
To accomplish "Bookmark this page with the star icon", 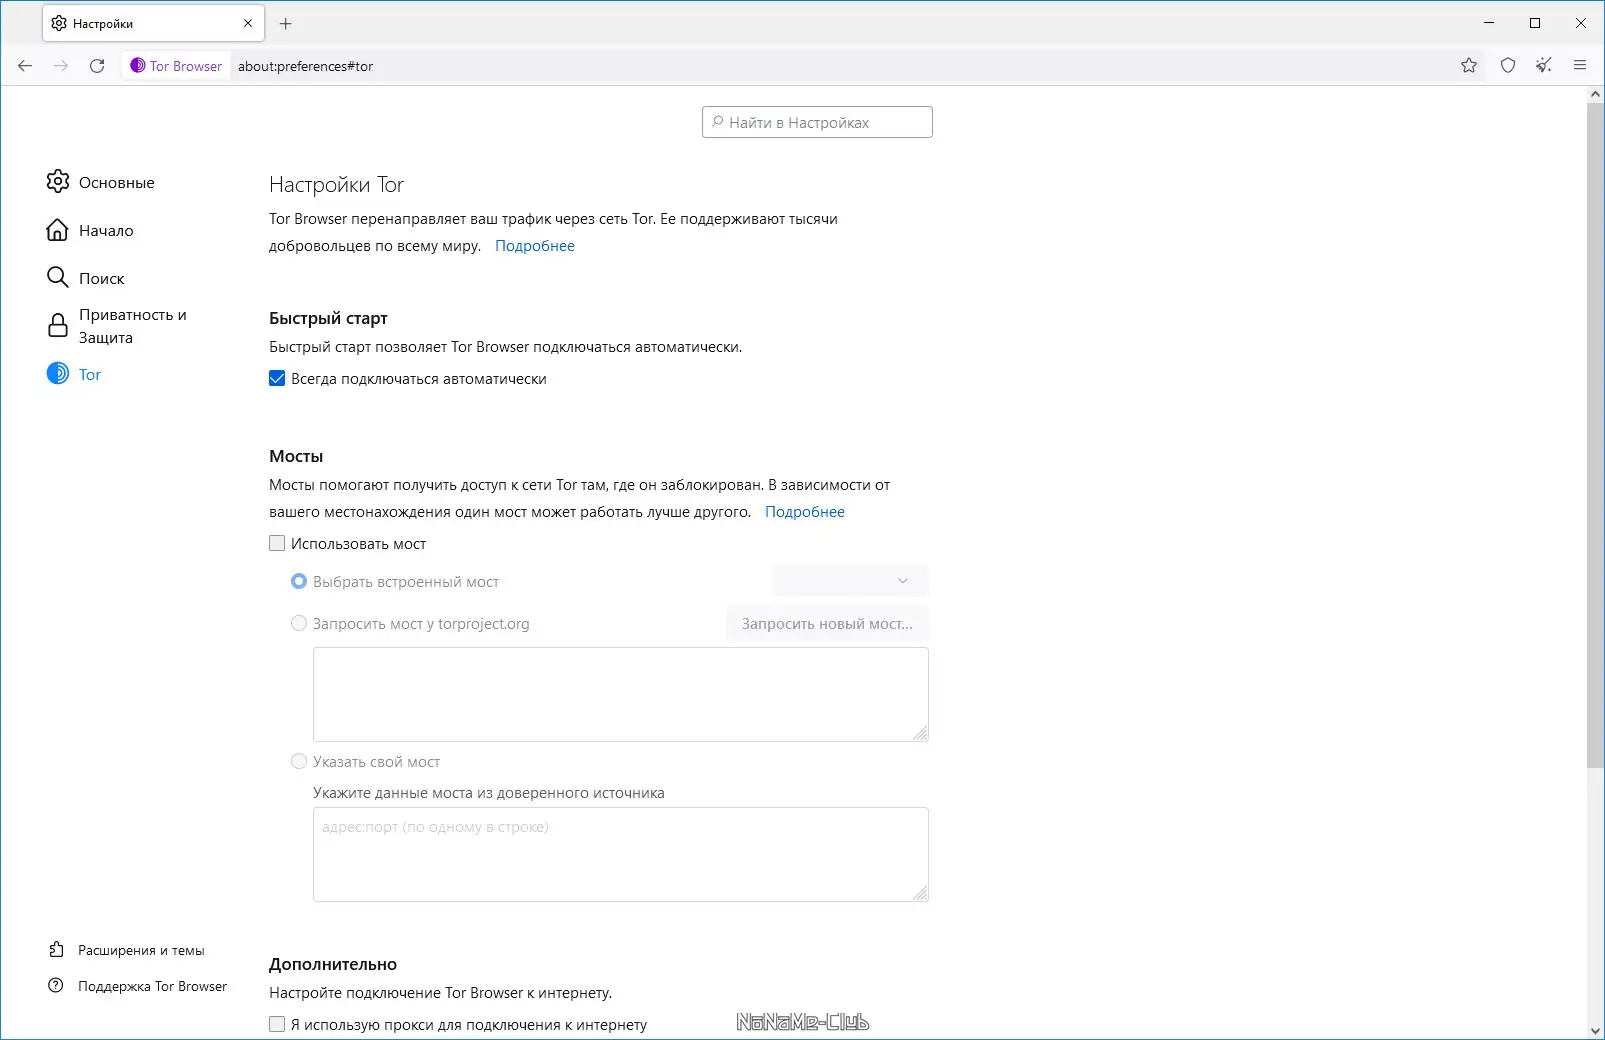I will (x=1469, y=66).
